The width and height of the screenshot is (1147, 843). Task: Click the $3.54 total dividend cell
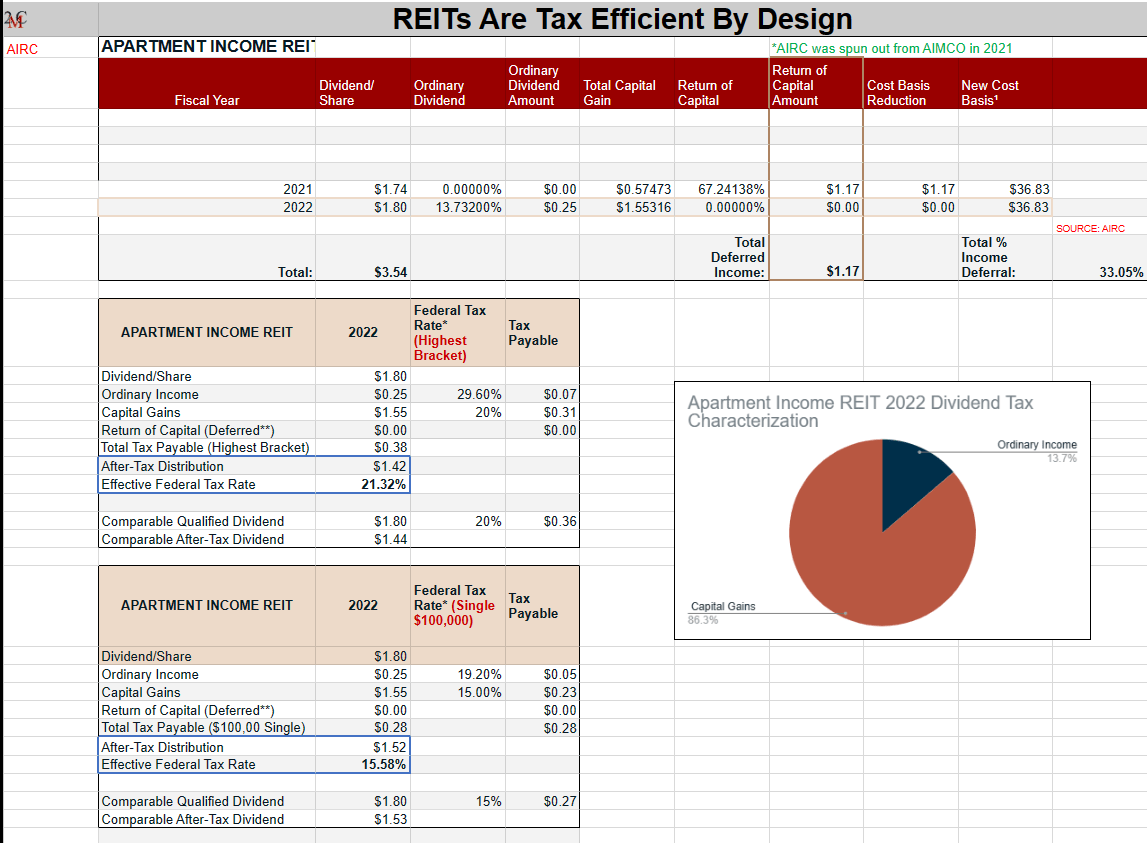[x=389, y=272]
